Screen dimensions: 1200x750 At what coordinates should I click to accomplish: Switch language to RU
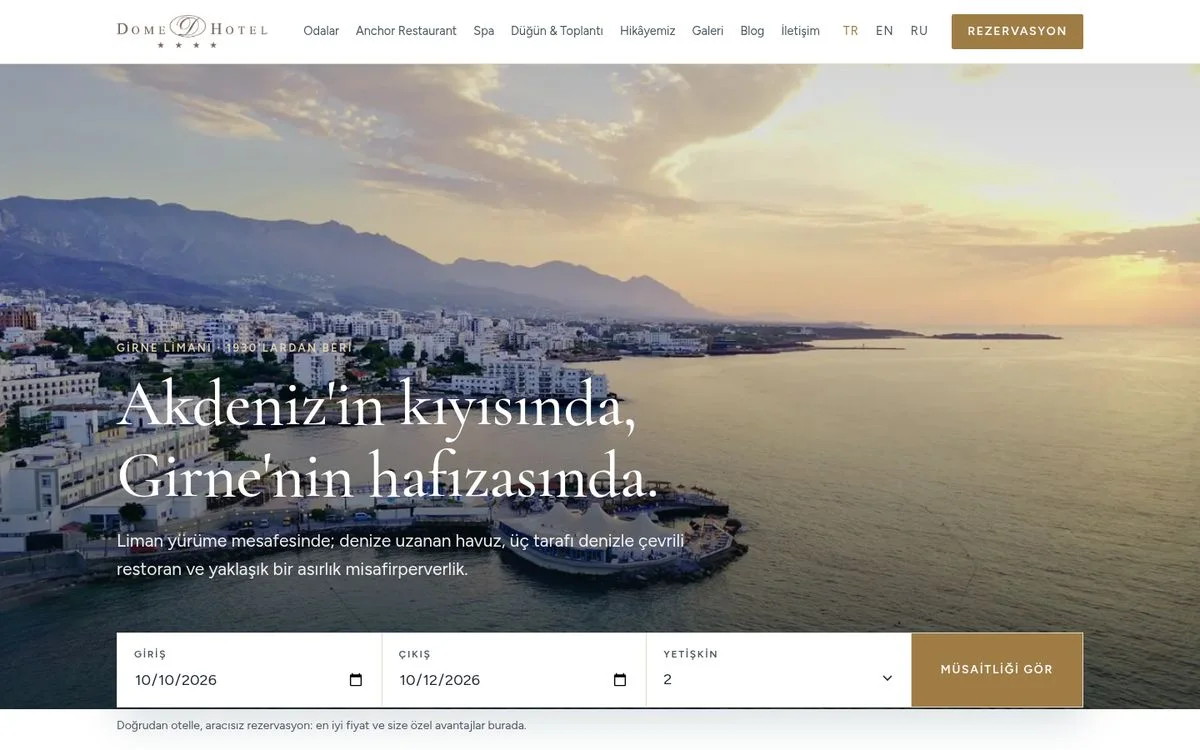919,31
